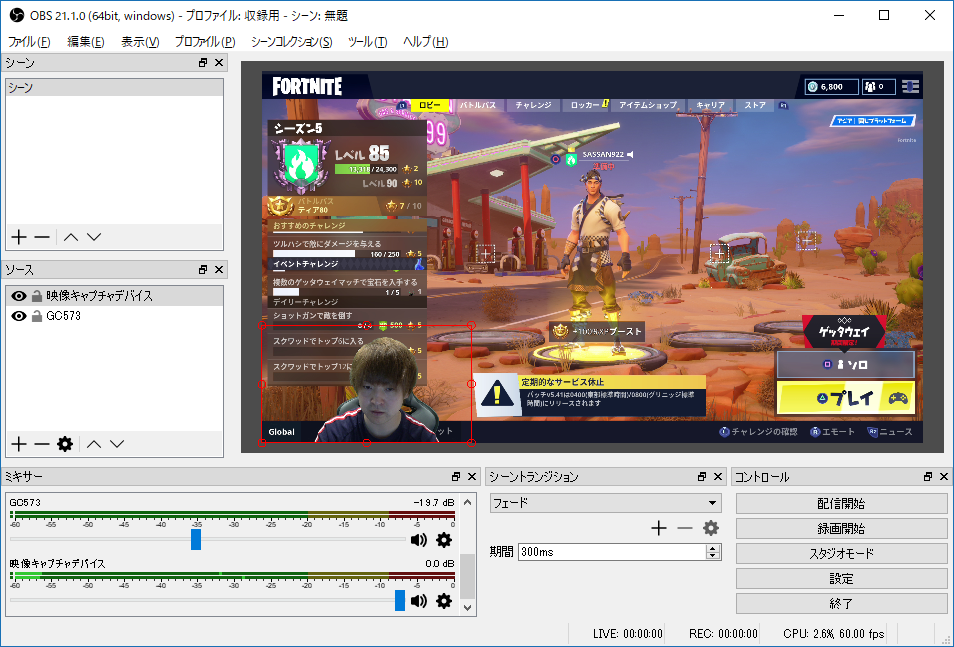
Task: Decrease transition duration with down stepper
Action: pyautogui.click(x=713, y=556)
